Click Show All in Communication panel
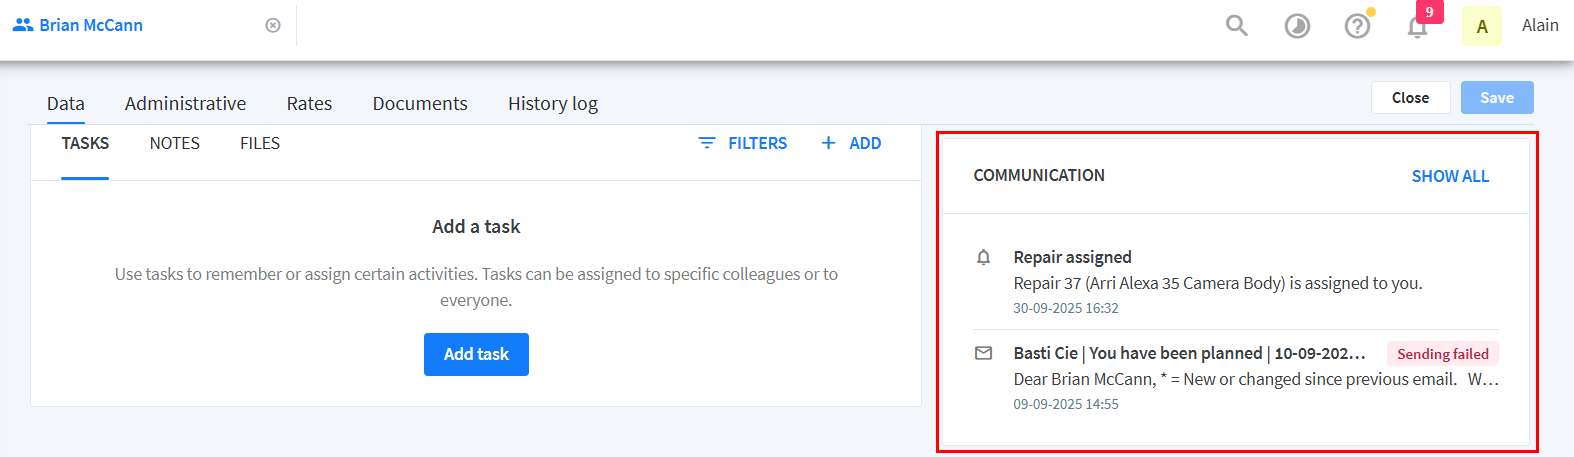This screenshot has width=1574, height=457. point(1450,176)
